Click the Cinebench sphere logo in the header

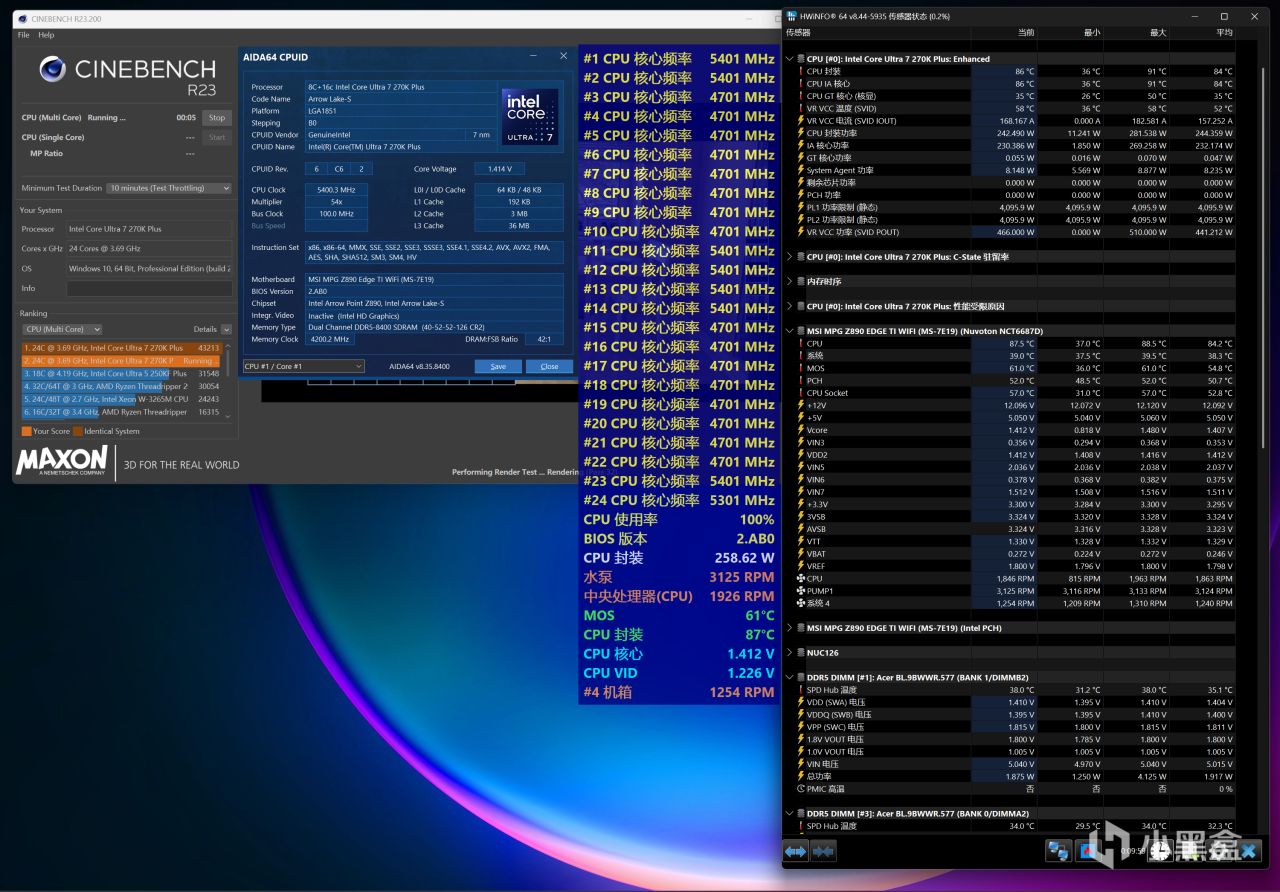[52, 70]
